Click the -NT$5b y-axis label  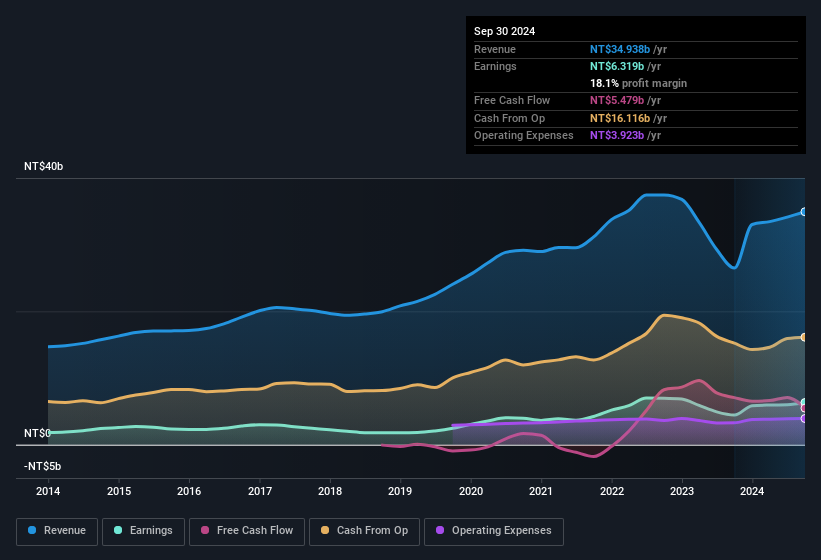(x=42, y=466)
